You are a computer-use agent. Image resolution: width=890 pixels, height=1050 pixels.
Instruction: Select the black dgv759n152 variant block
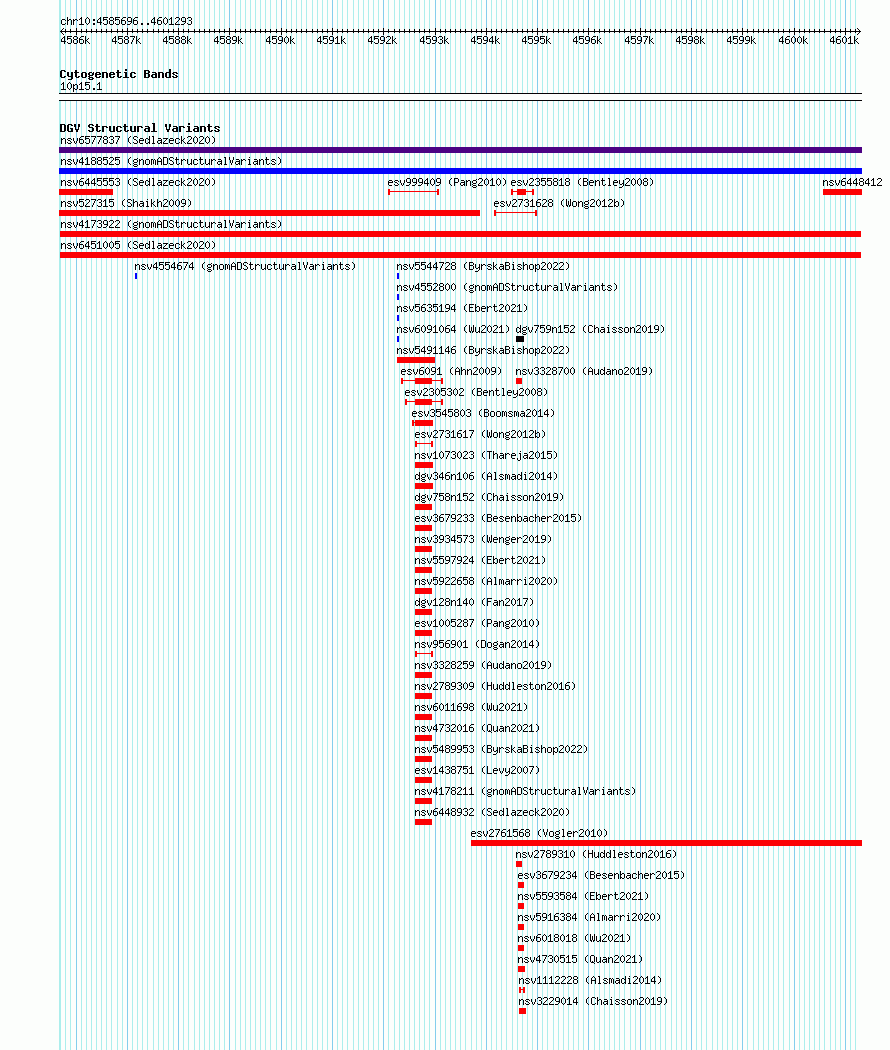pyautogui.click(x=520, y=339)
